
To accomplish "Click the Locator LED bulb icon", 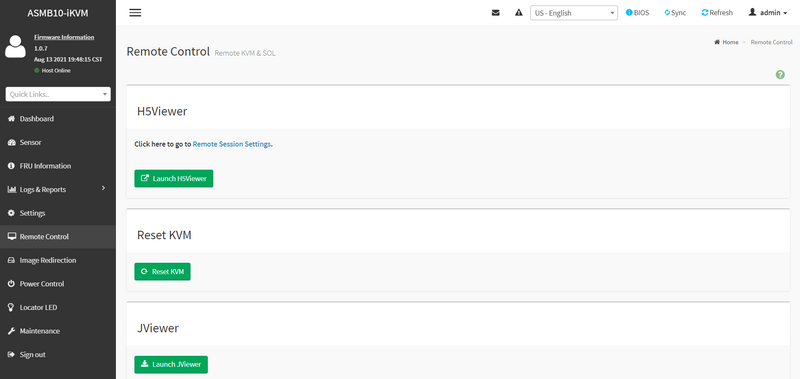I will (x=11, y=307).
